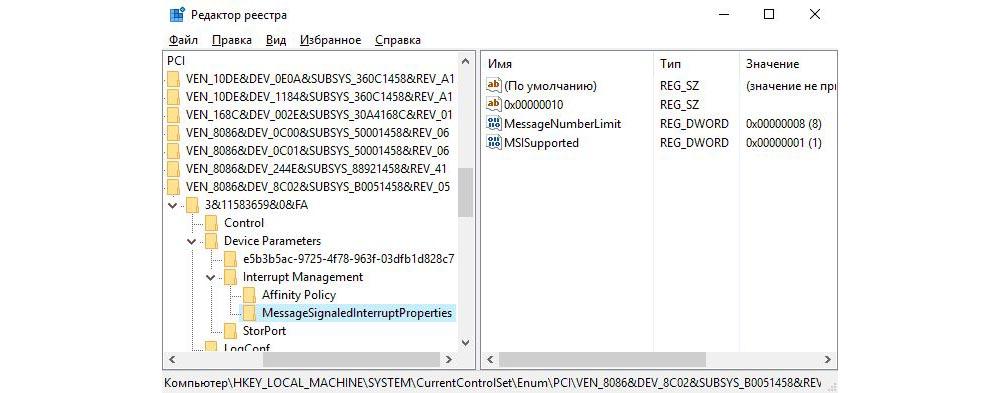Viewport: 1000px width, 393px height.
Task: Sort values by the Имя column header
Action: pyautogui.click(x=566, y=64)
